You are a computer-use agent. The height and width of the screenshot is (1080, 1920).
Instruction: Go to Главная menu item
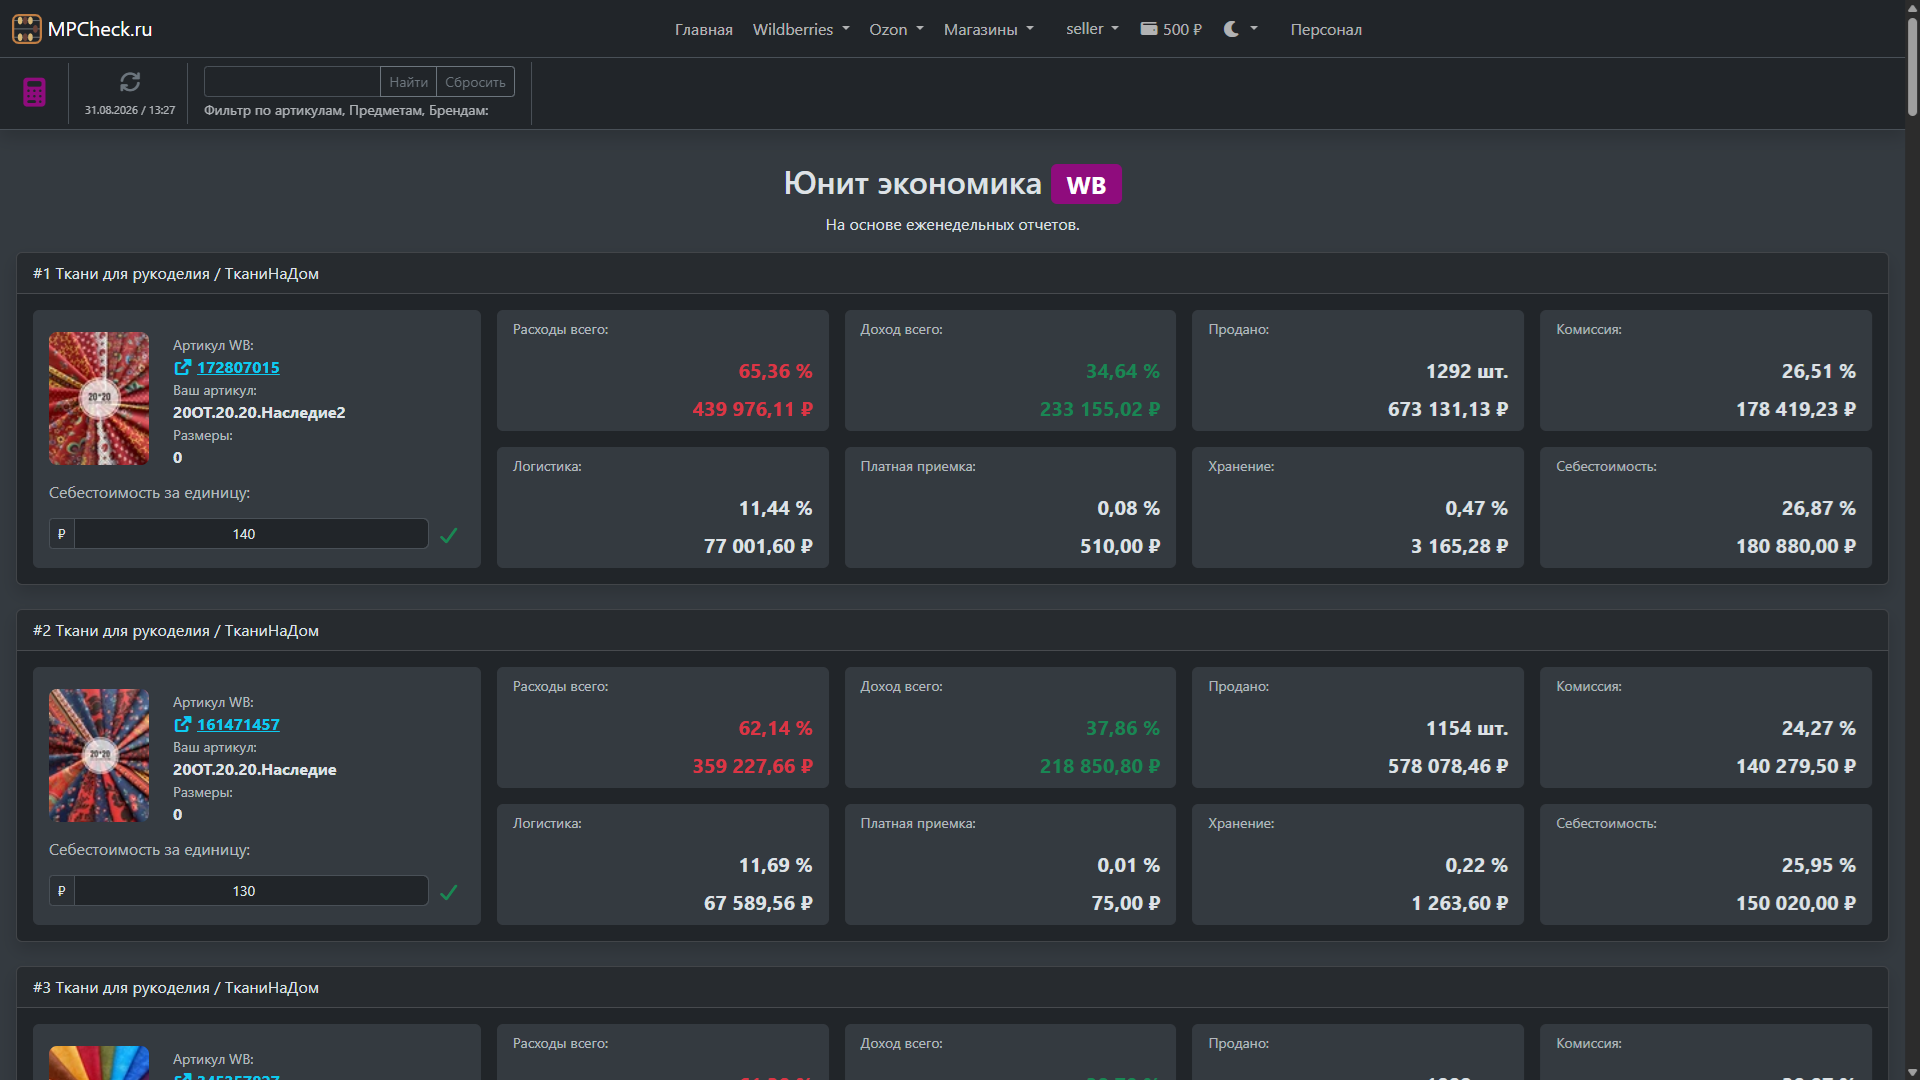[704, 29]
